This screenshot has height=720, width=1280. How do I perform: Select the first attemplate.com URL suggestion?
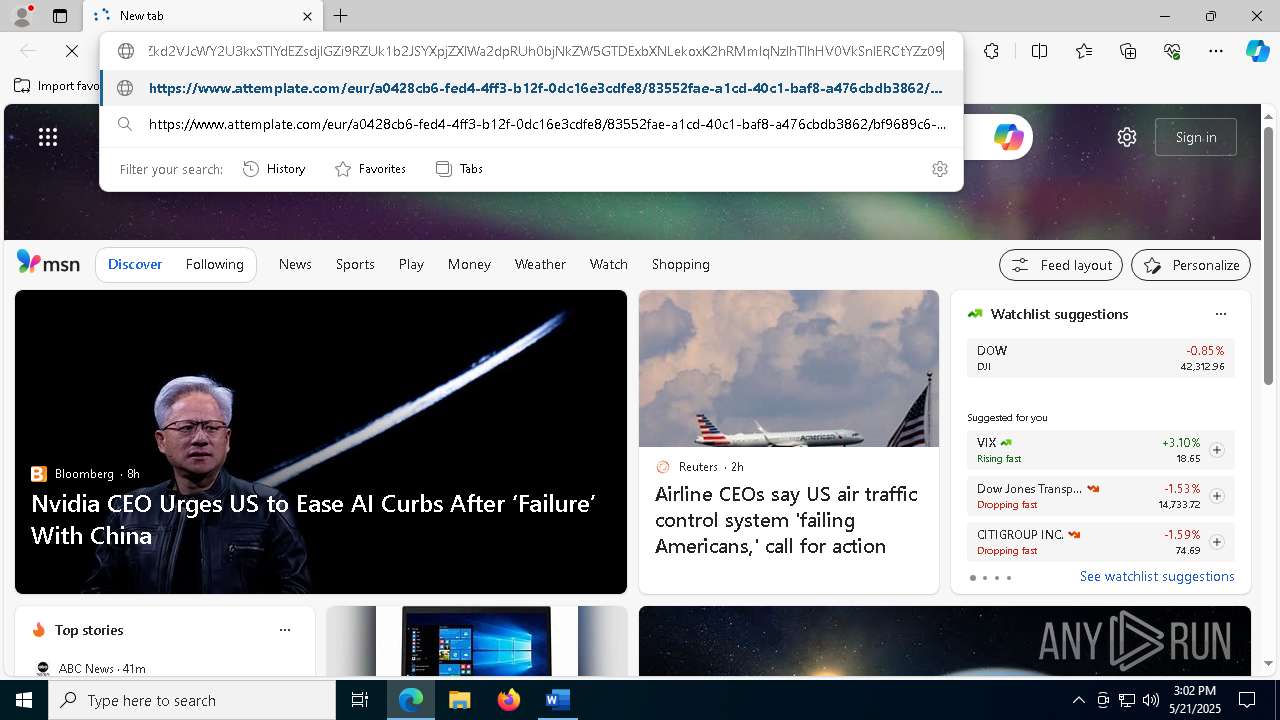531,88
